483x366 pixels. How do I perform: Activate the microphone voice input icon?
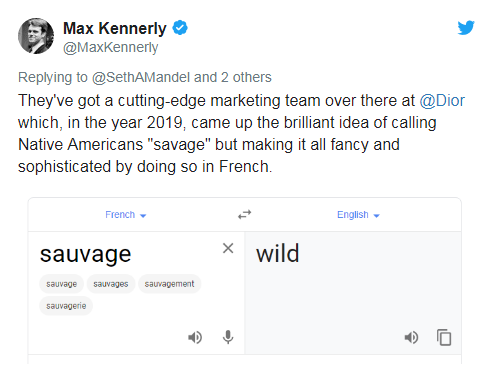click(x=228, y=337)
